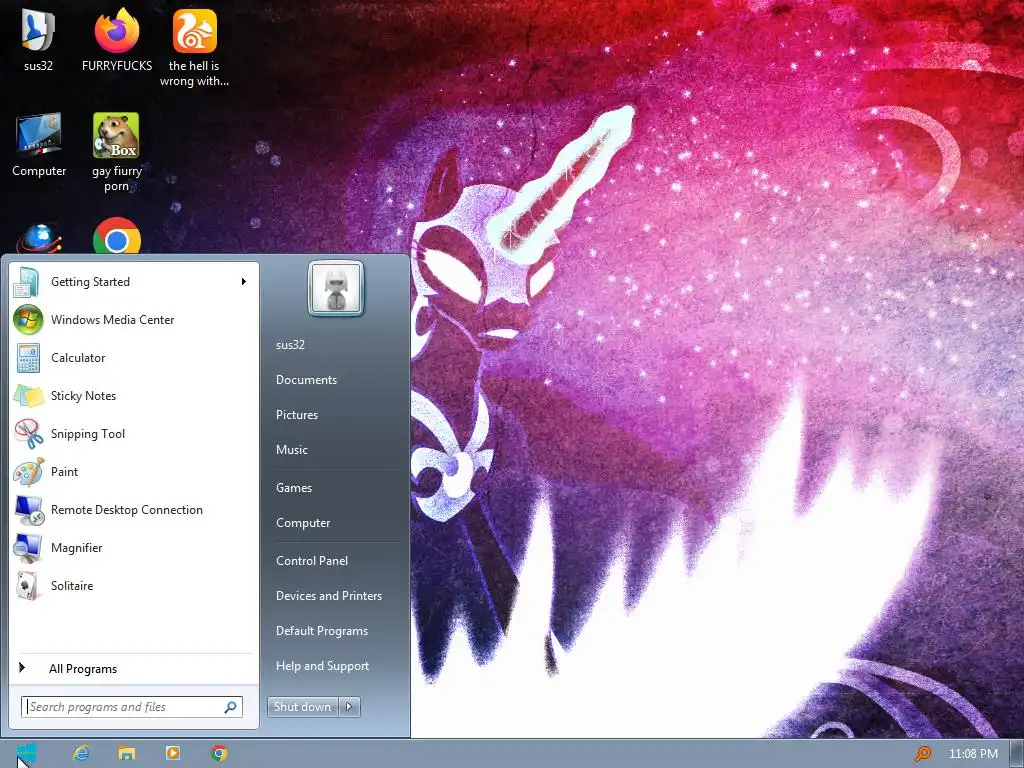Select the Snipping Tool label
This screenshot has width=1024, height=768.
click(x=88, y=434)
